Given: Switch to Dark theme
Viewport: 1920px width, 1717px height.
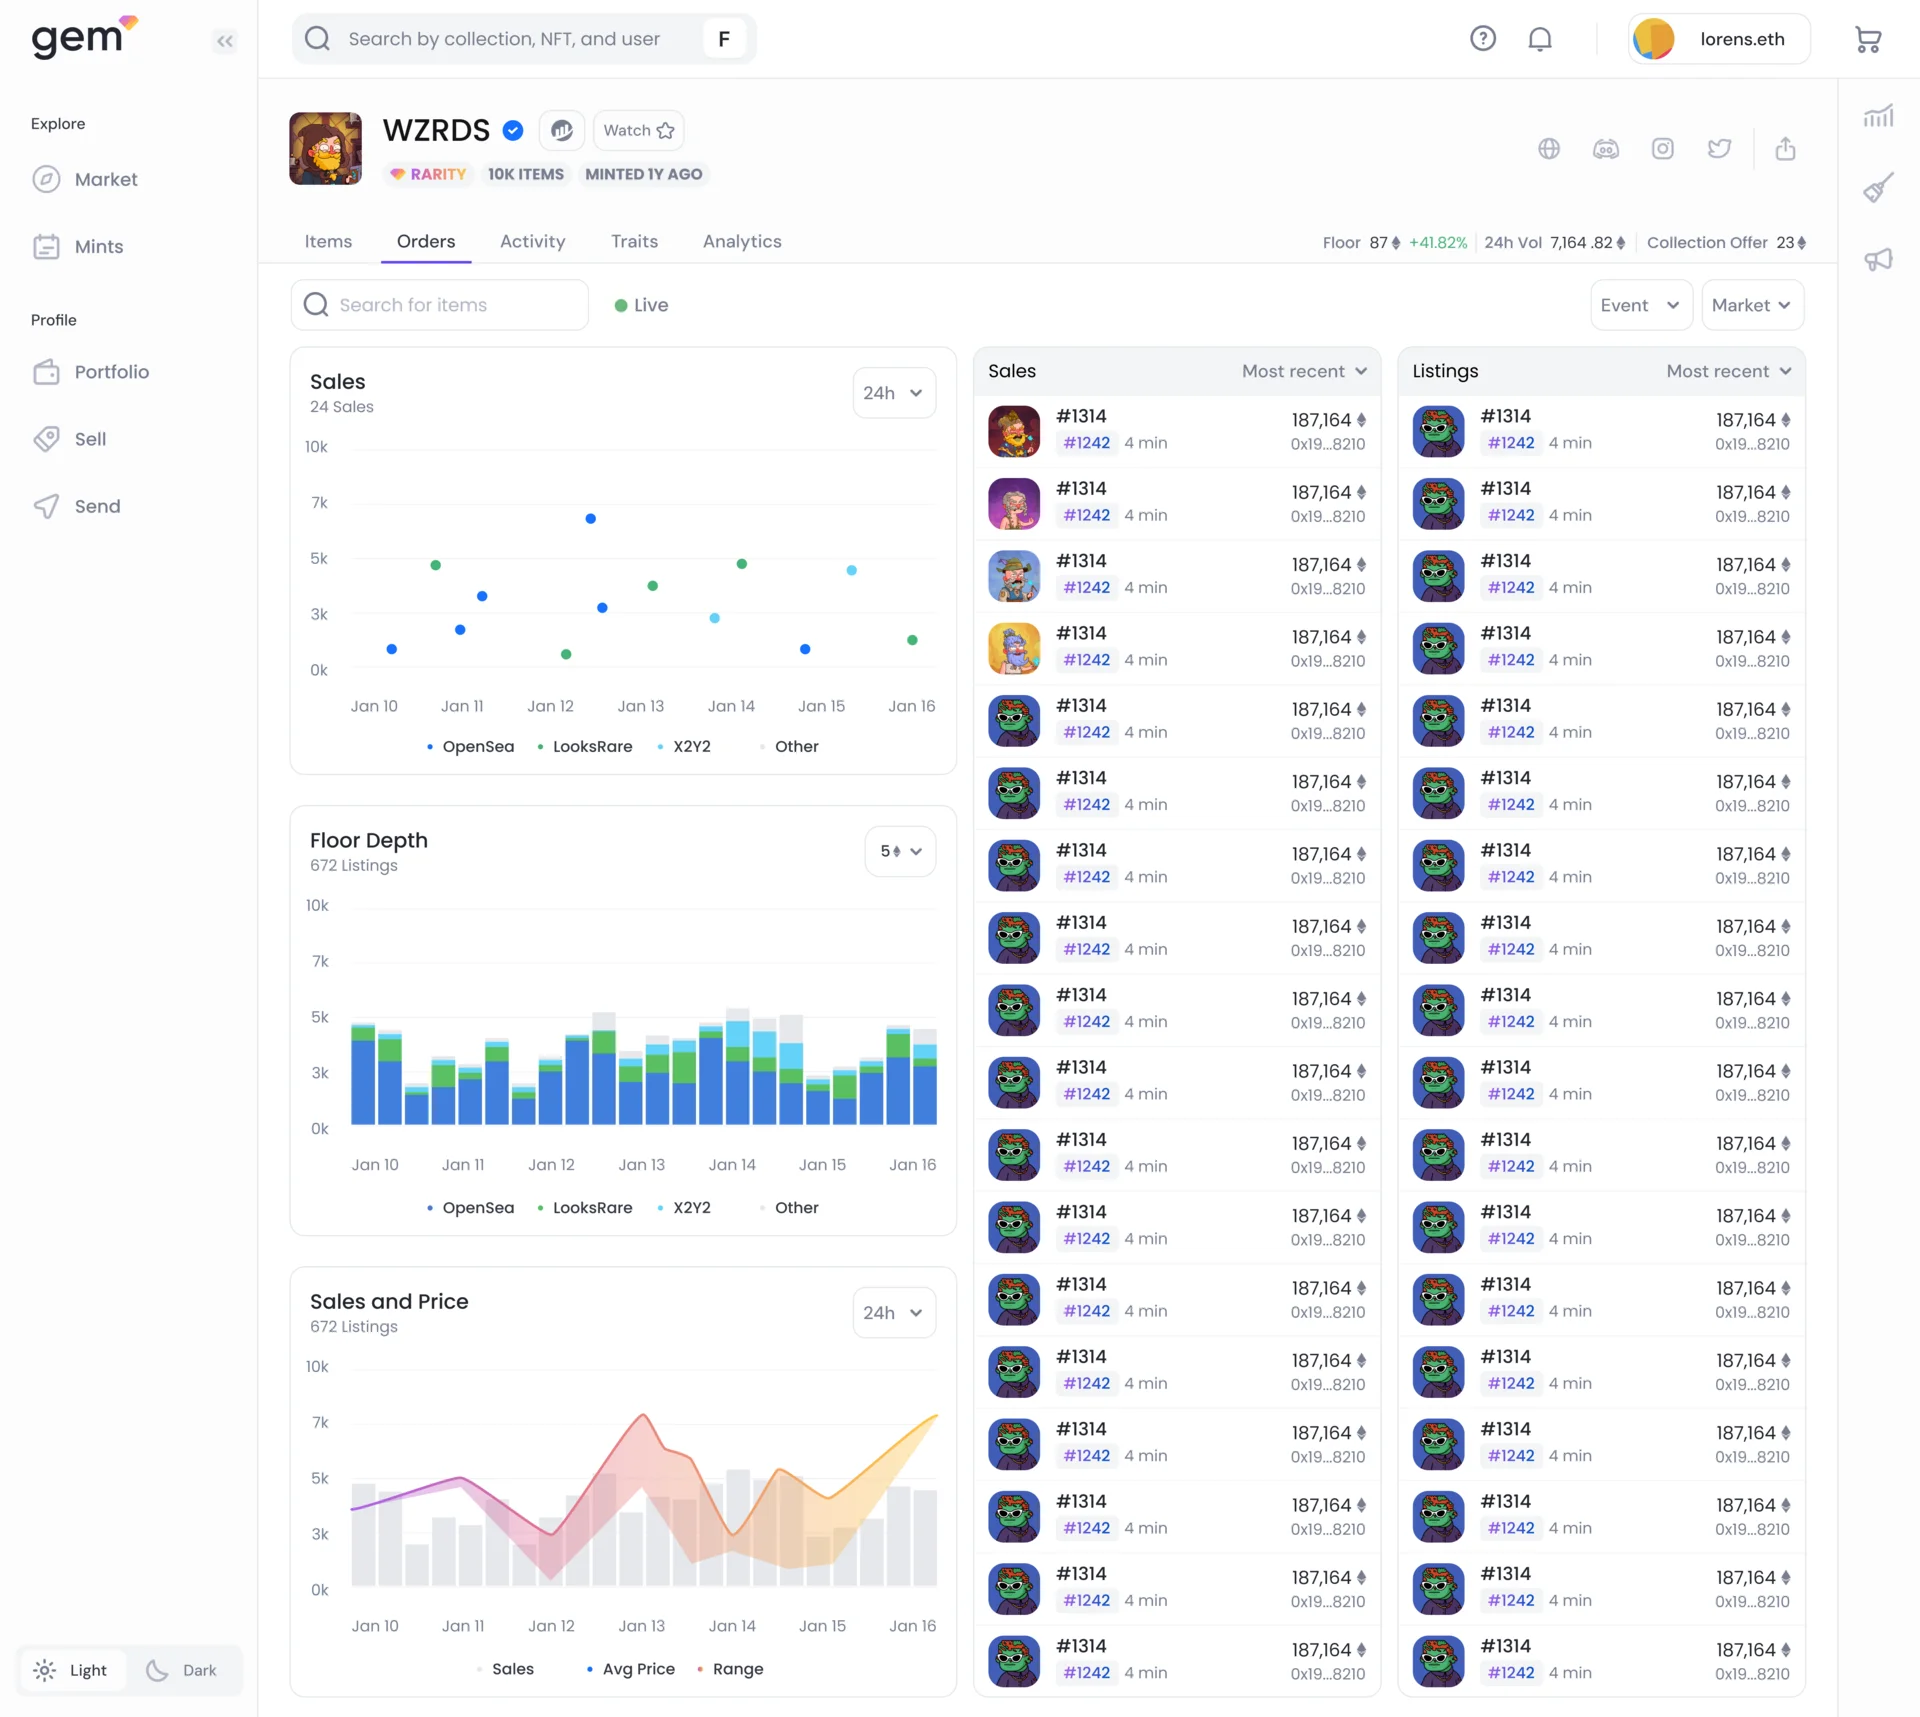Looking at the screenshot, I should click(182, 1670).
